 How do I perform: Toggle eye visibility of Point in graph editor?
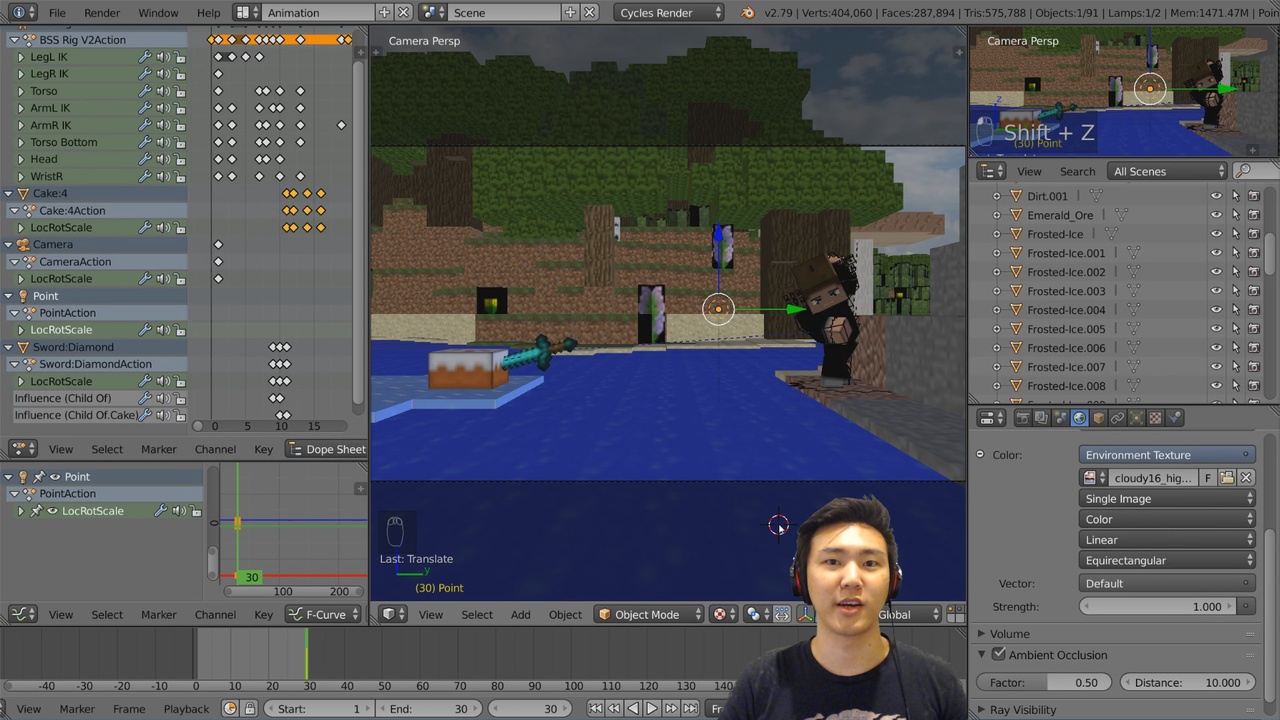[x=55, y=477]
